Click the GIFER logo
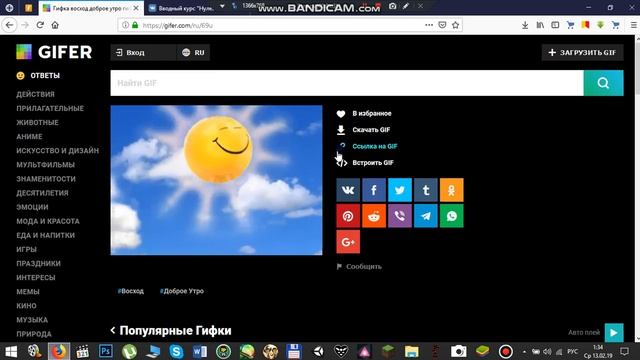640x360 pixels. click(x=54, y=52)
